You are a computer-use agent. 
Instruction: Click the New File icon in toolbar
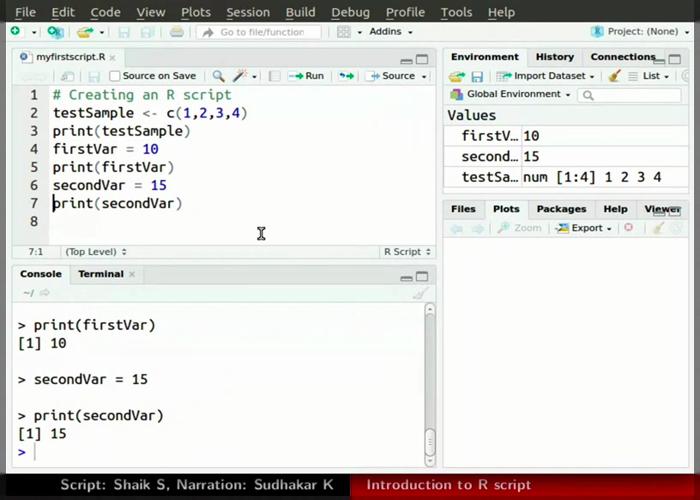point(17,32)
